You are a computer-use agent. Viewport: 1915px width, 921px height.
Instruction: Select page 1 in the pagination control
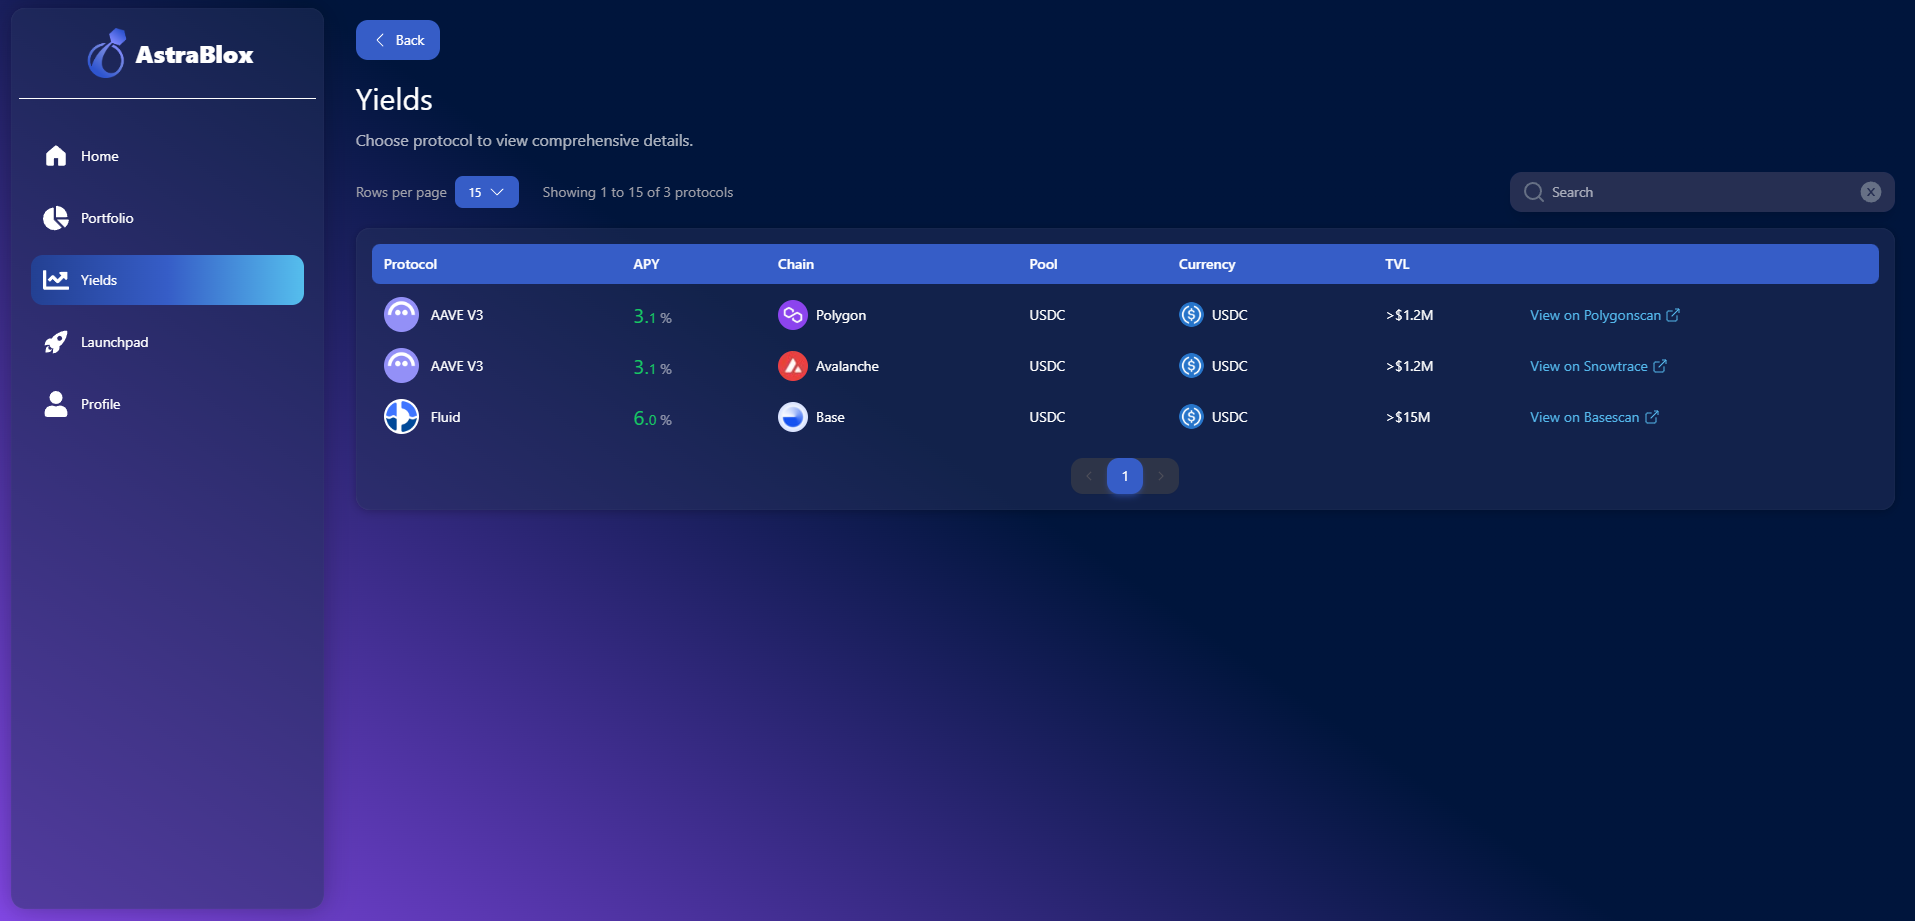(1124, 476)
